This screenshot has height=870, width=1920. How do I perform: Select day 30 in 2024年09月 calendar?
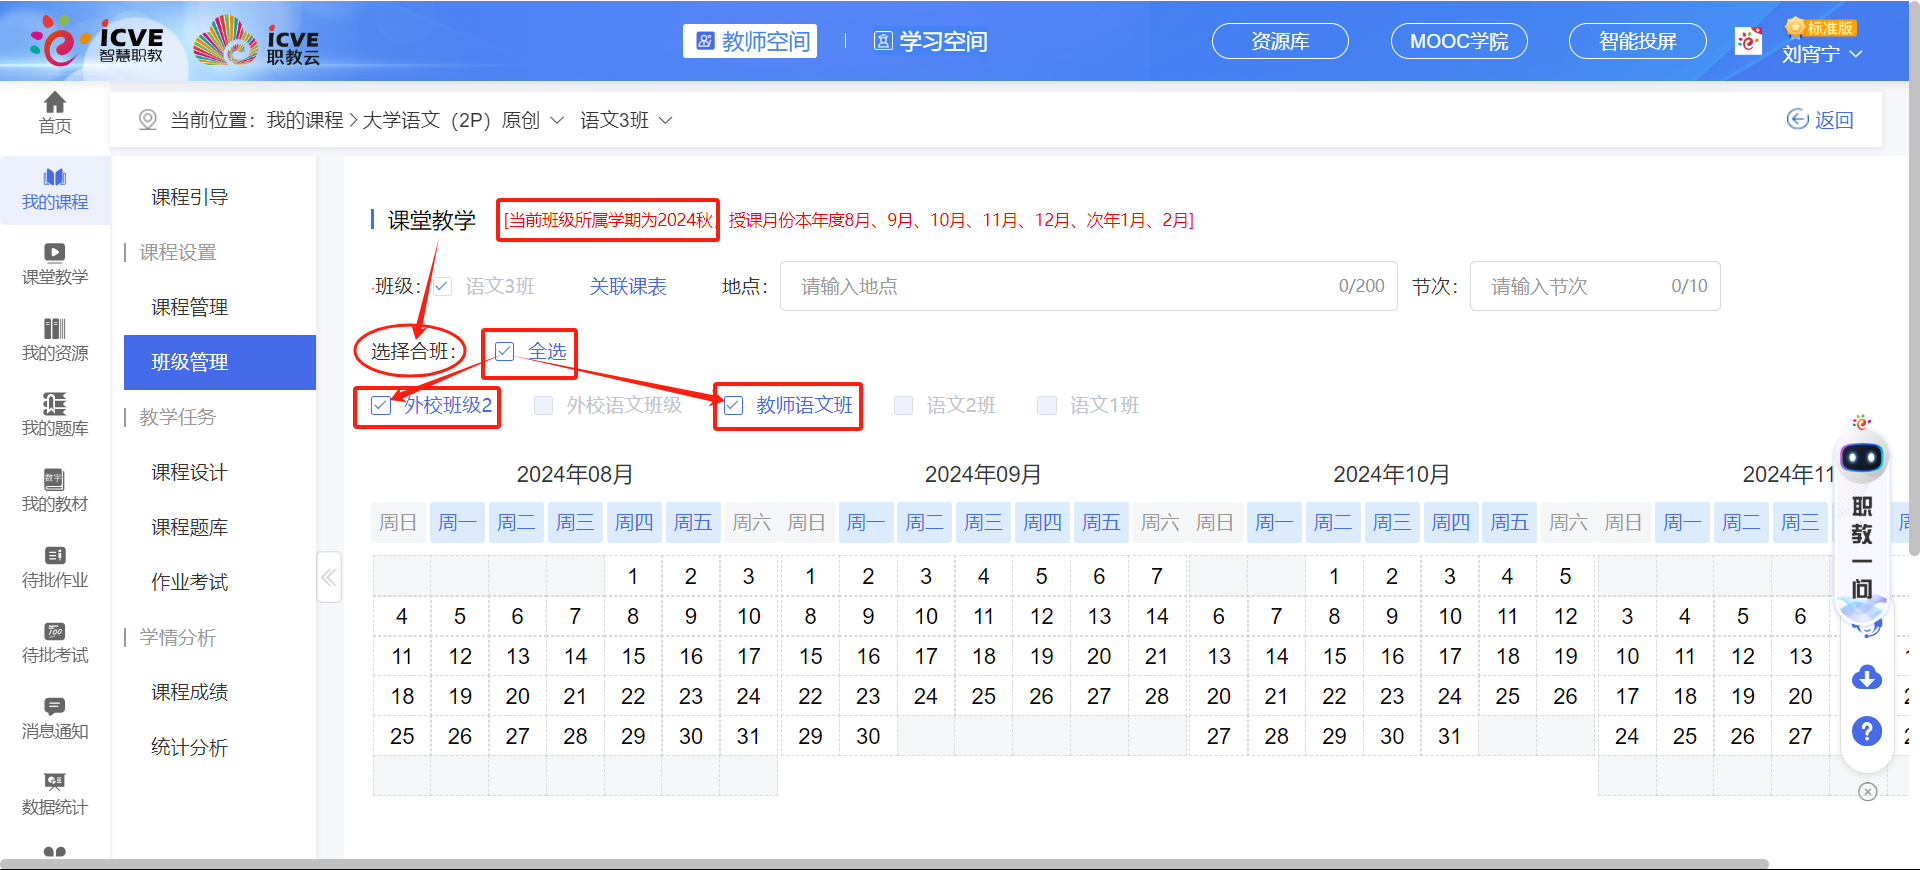click(868, 736)
